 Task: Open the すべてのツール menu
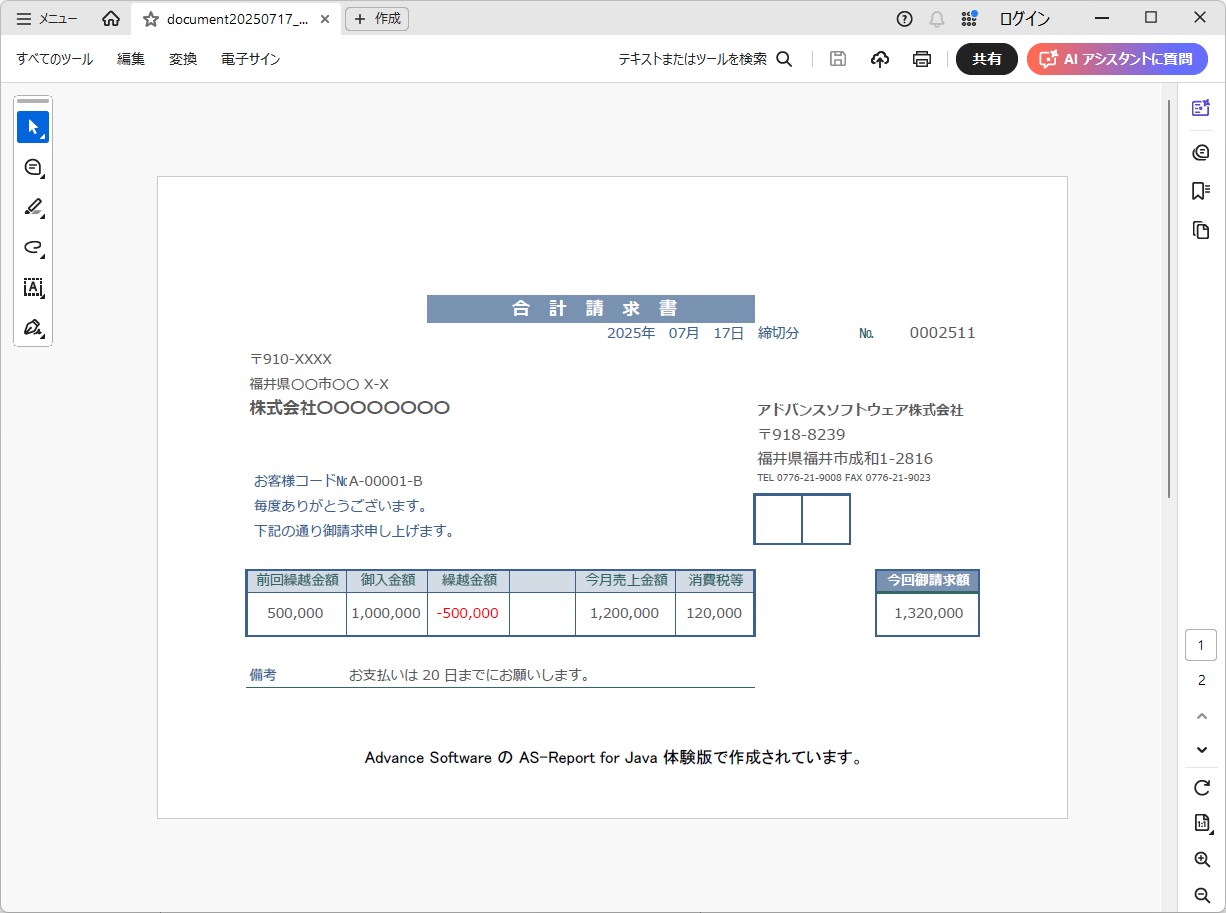coord(54,59)
